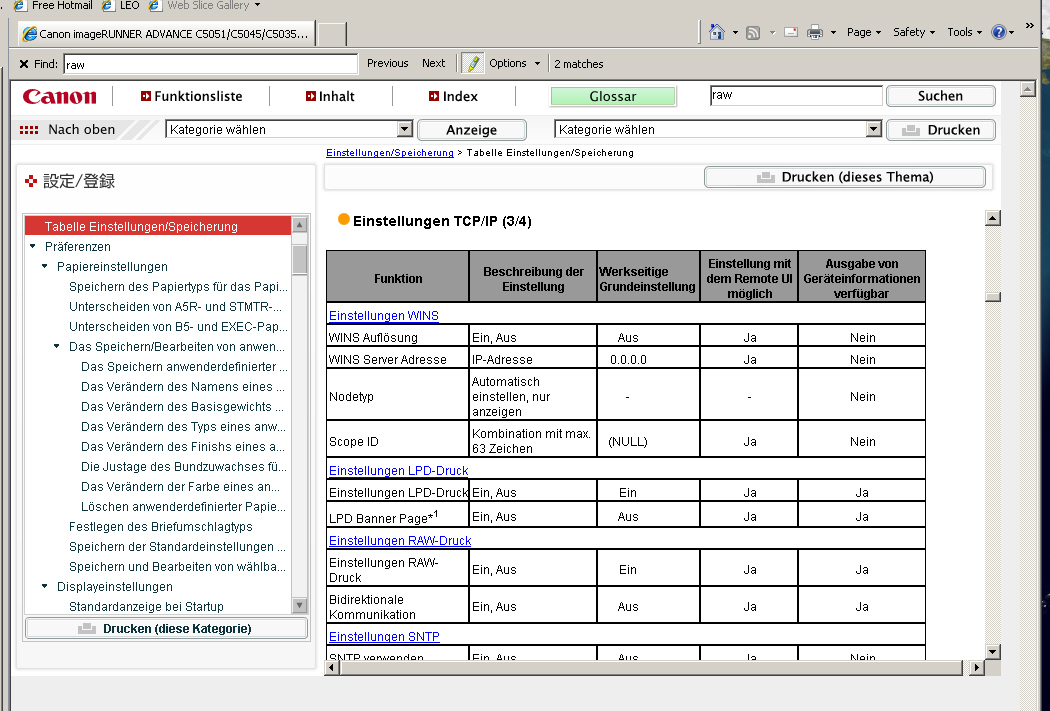Open the LEO favorites link

pos(121,5)
